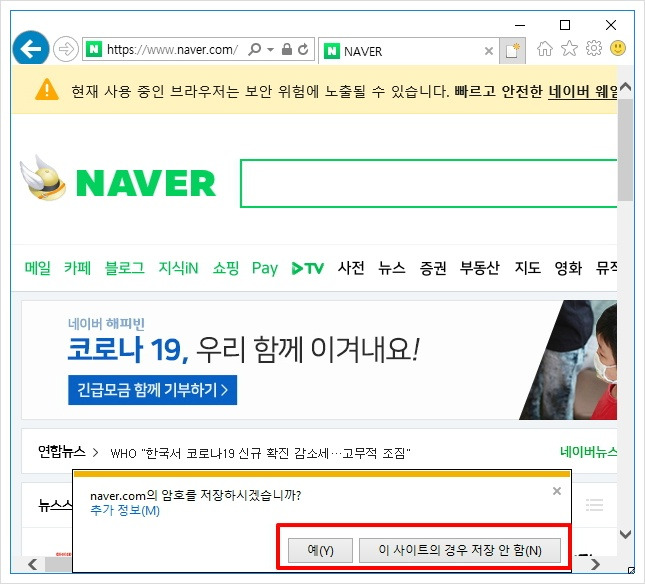Viewport: 645px width, 584px height.
Task: Open the 지도 menu link
Action: [x=527, y=268]
